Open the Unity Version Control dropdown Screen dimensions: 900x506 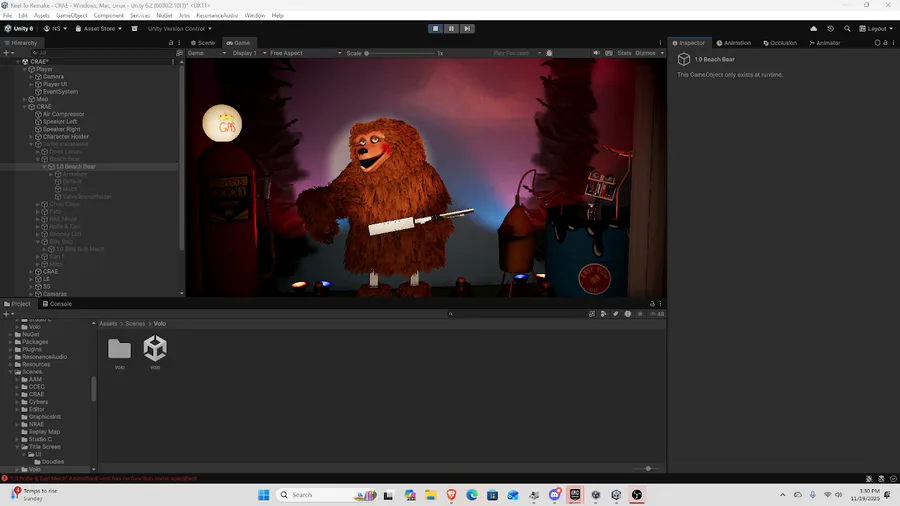pos(180,29)
